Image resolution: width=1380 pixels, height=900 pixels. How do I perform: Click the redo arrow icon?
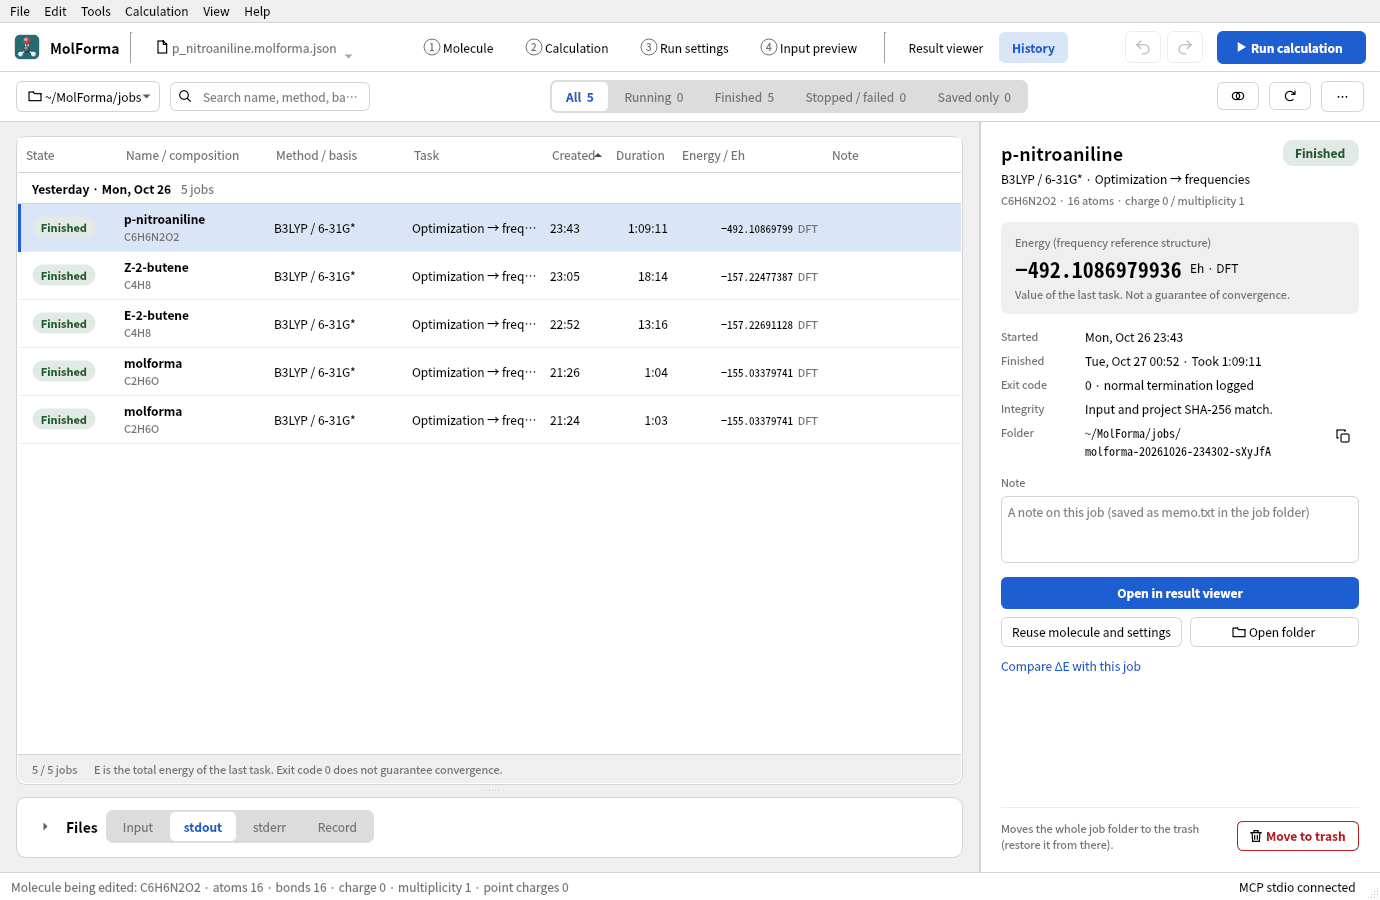[1185, 48]
